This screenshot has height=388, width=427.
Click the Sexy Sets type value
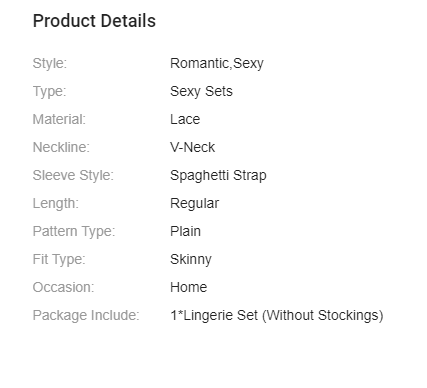click(201, 91)
